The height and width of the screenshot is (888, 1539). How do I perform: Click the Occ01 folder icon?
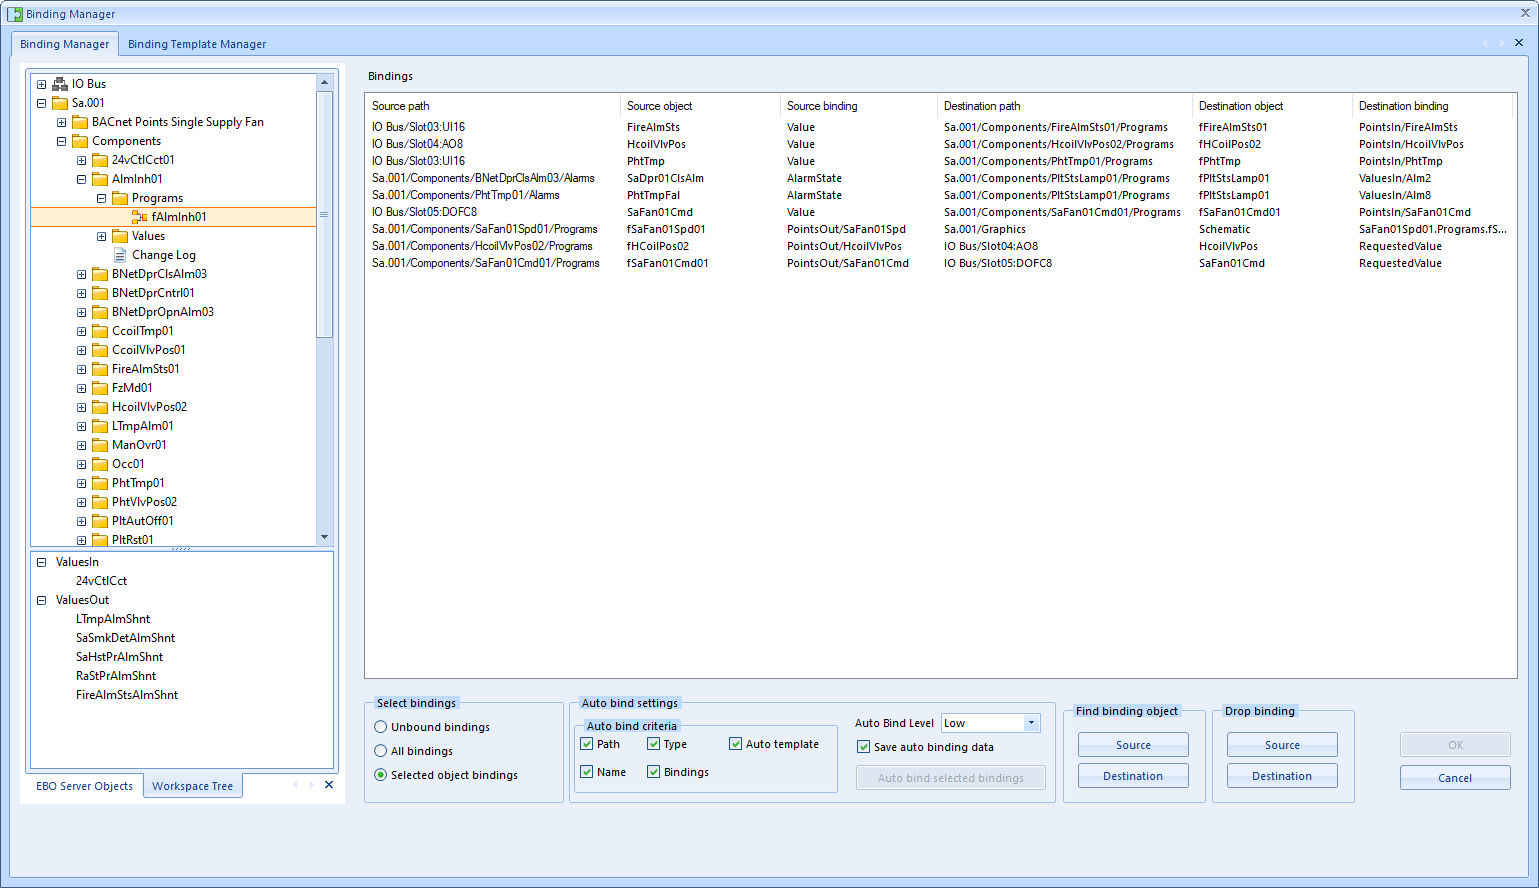(x=100, y=464)
